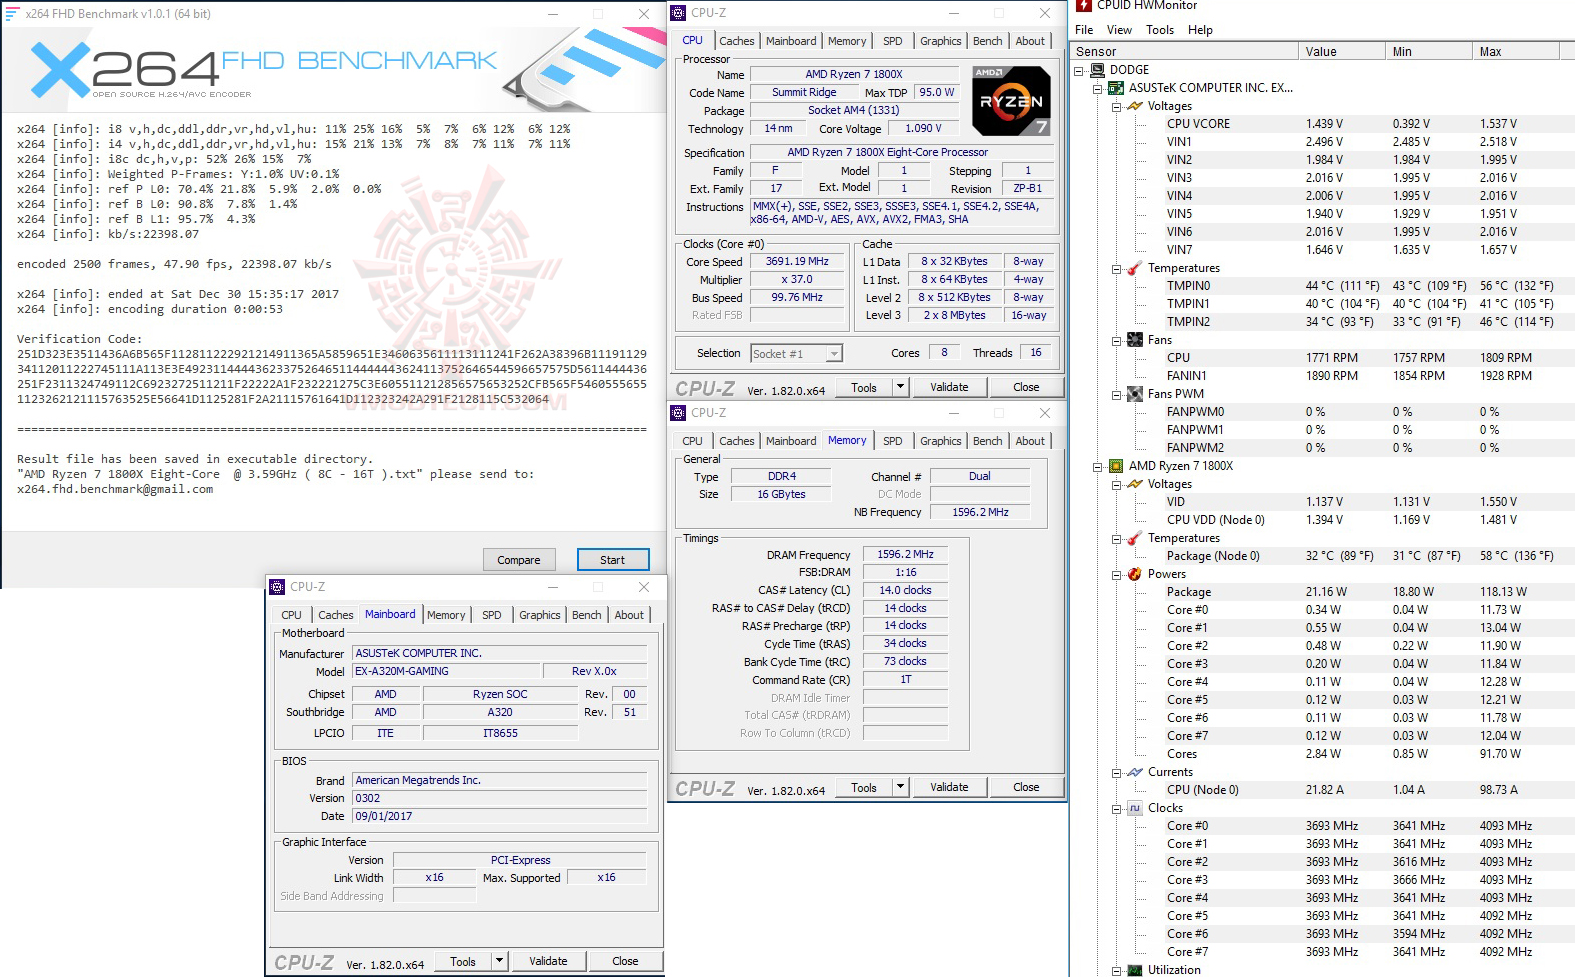
Task: Click the Powers flame icon in HWMonitor
Action: 1135,574
